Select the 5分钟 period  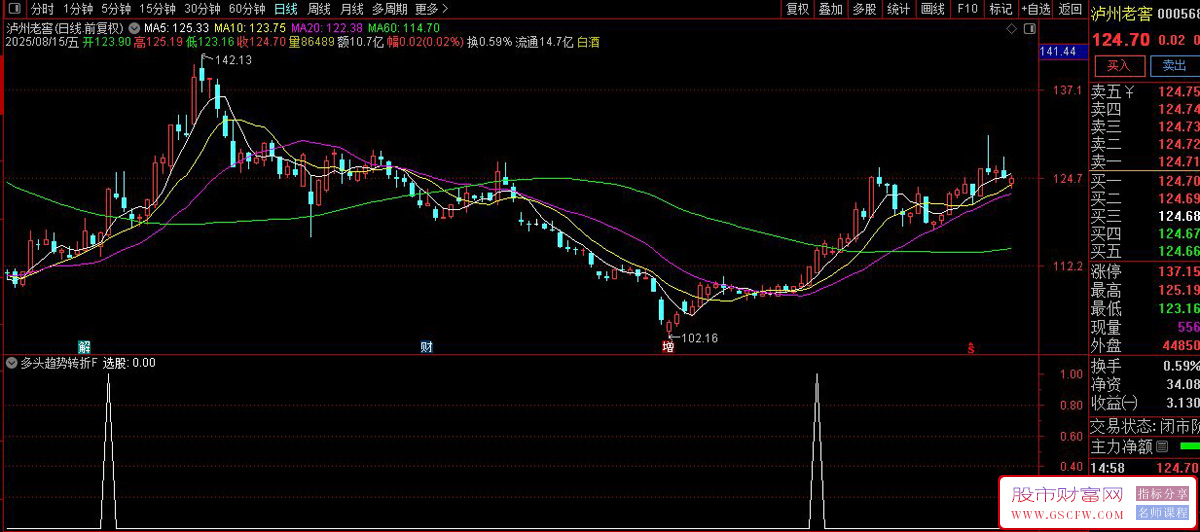tap(116, 9)
